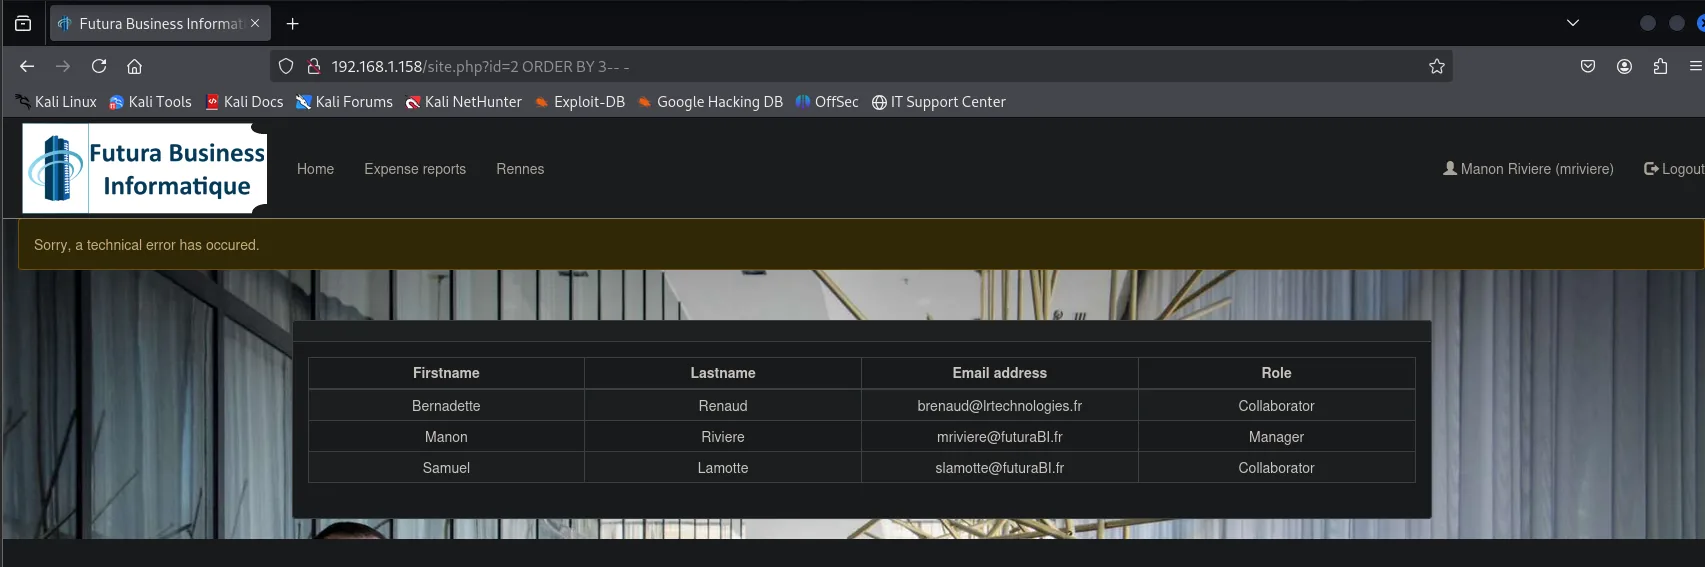The image size is (1705, 567).
Task: Reload the current page
Action: pyautogui.click(x=99, y=66)
